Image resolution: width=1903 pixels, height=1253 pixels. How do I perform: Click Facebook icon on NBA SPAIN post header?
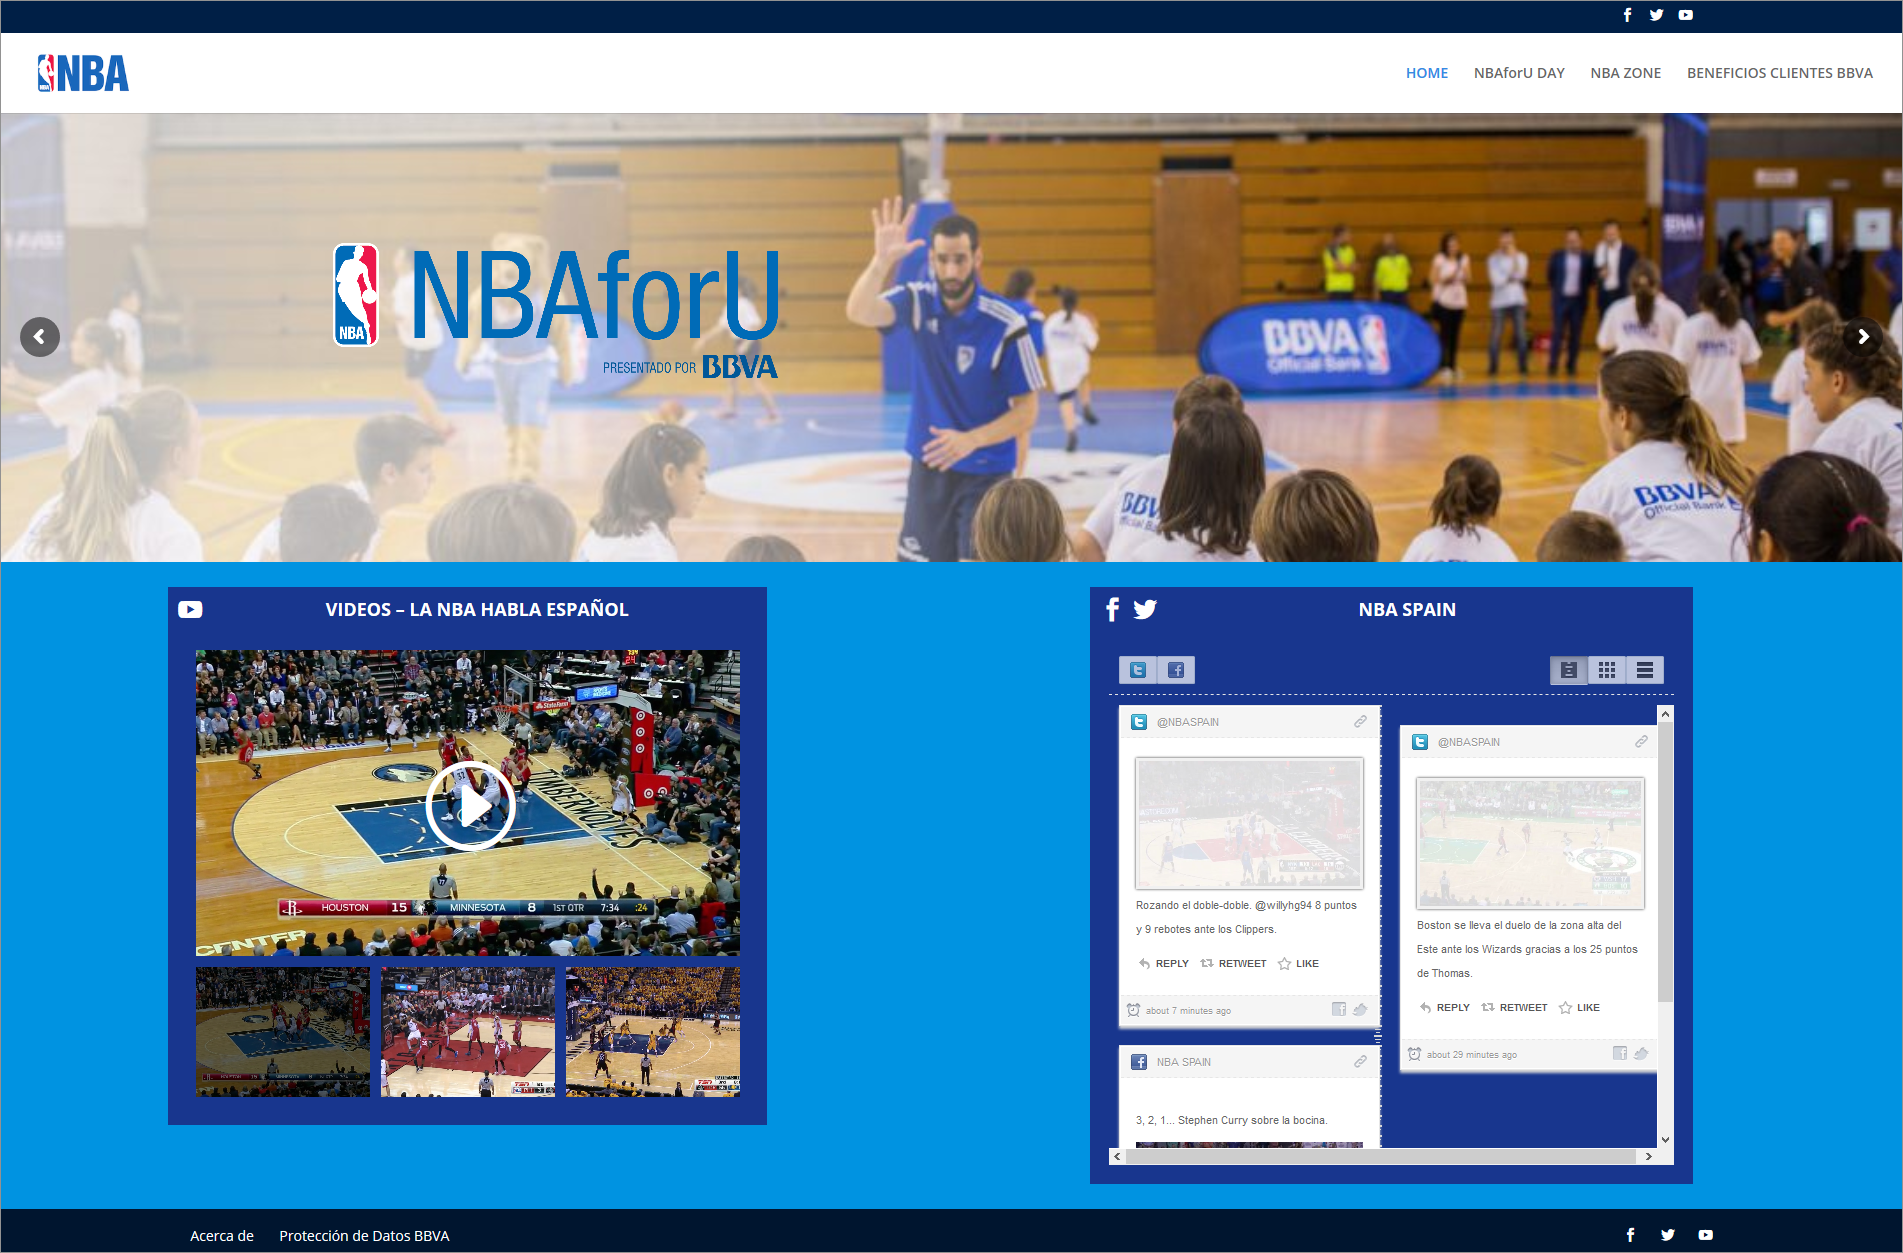[1139, 1062]
